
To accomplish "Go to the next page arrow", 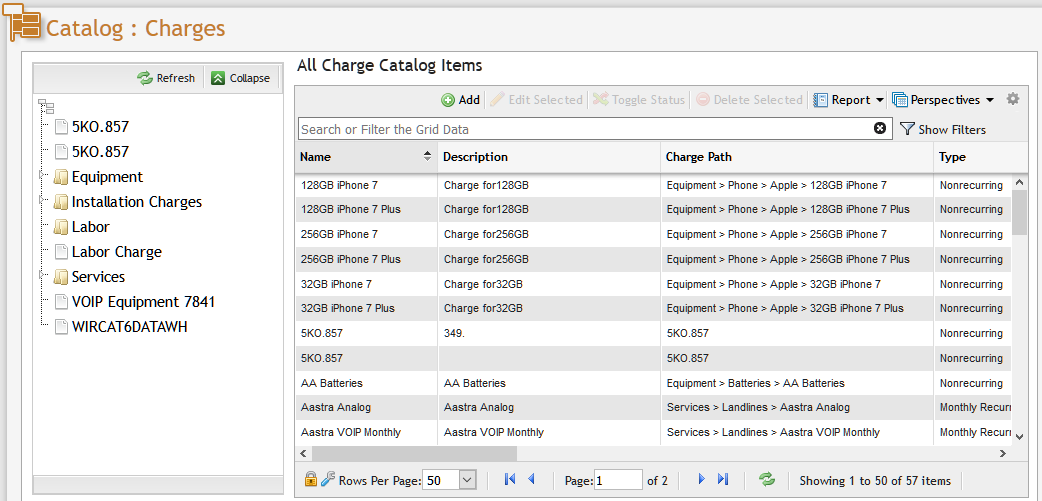I will click(702, 480).
